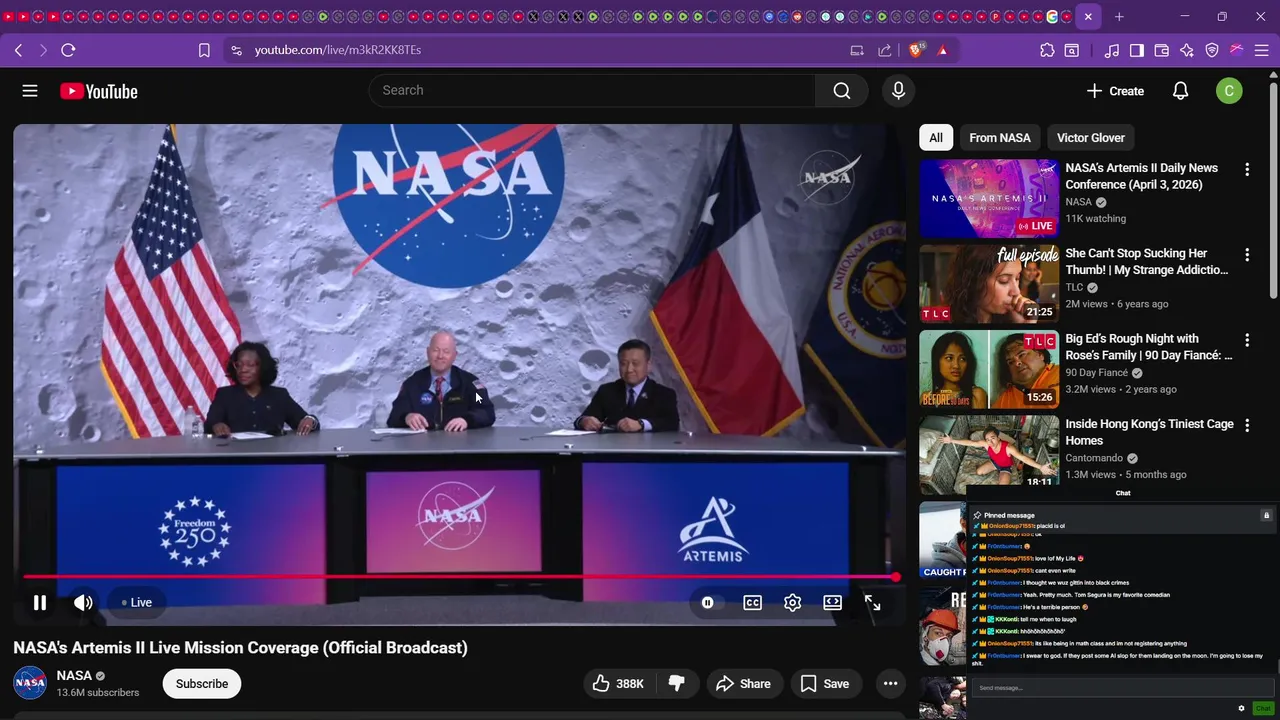
Task: Click the search magnifier button
Action: [x=842, y=91]
